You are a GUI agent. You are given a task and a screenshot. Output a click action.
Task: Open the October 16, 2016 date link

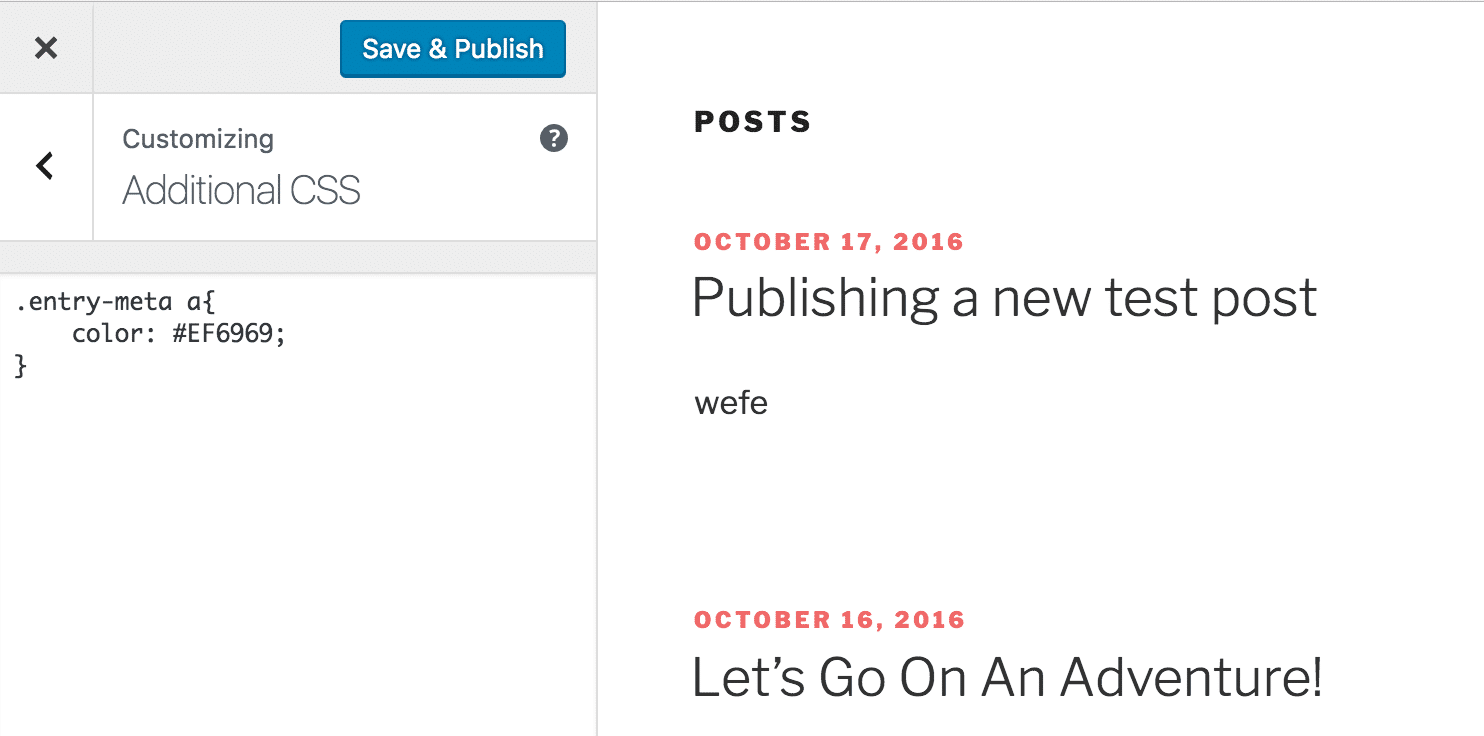tap(829, 620)
